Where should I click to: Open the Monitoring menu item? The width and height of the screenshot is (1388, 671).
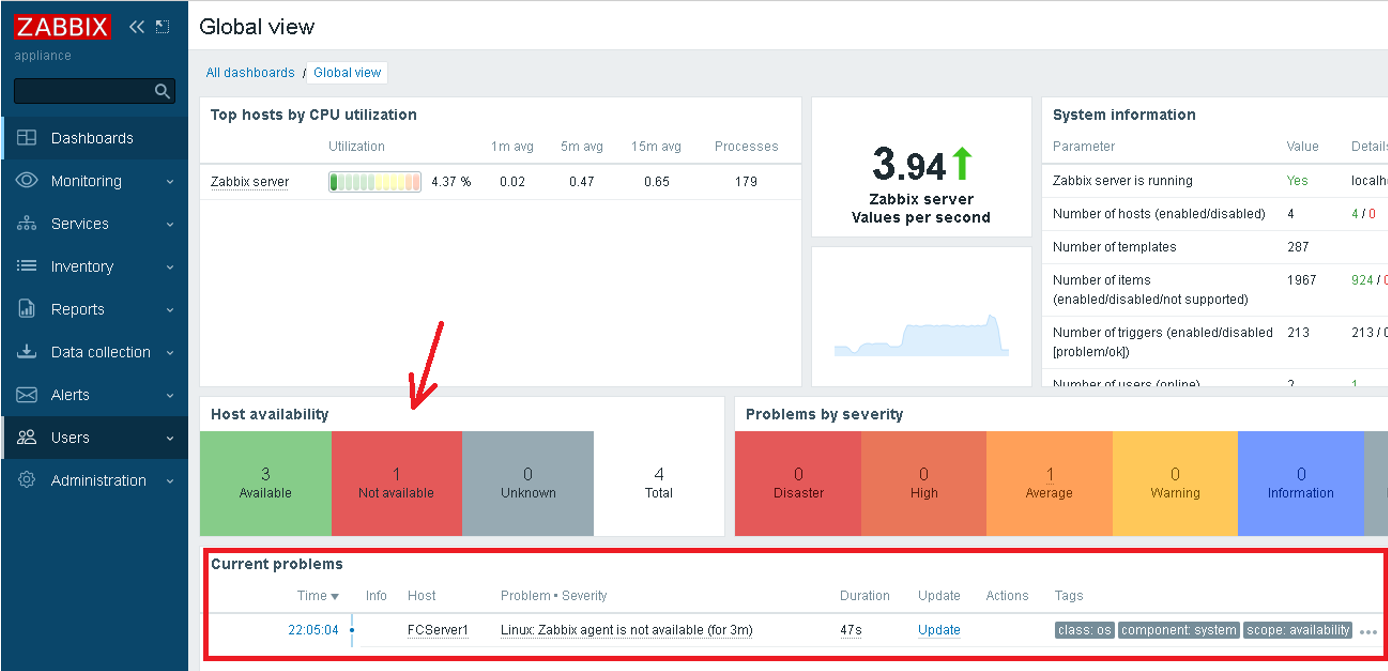[94, 181]
